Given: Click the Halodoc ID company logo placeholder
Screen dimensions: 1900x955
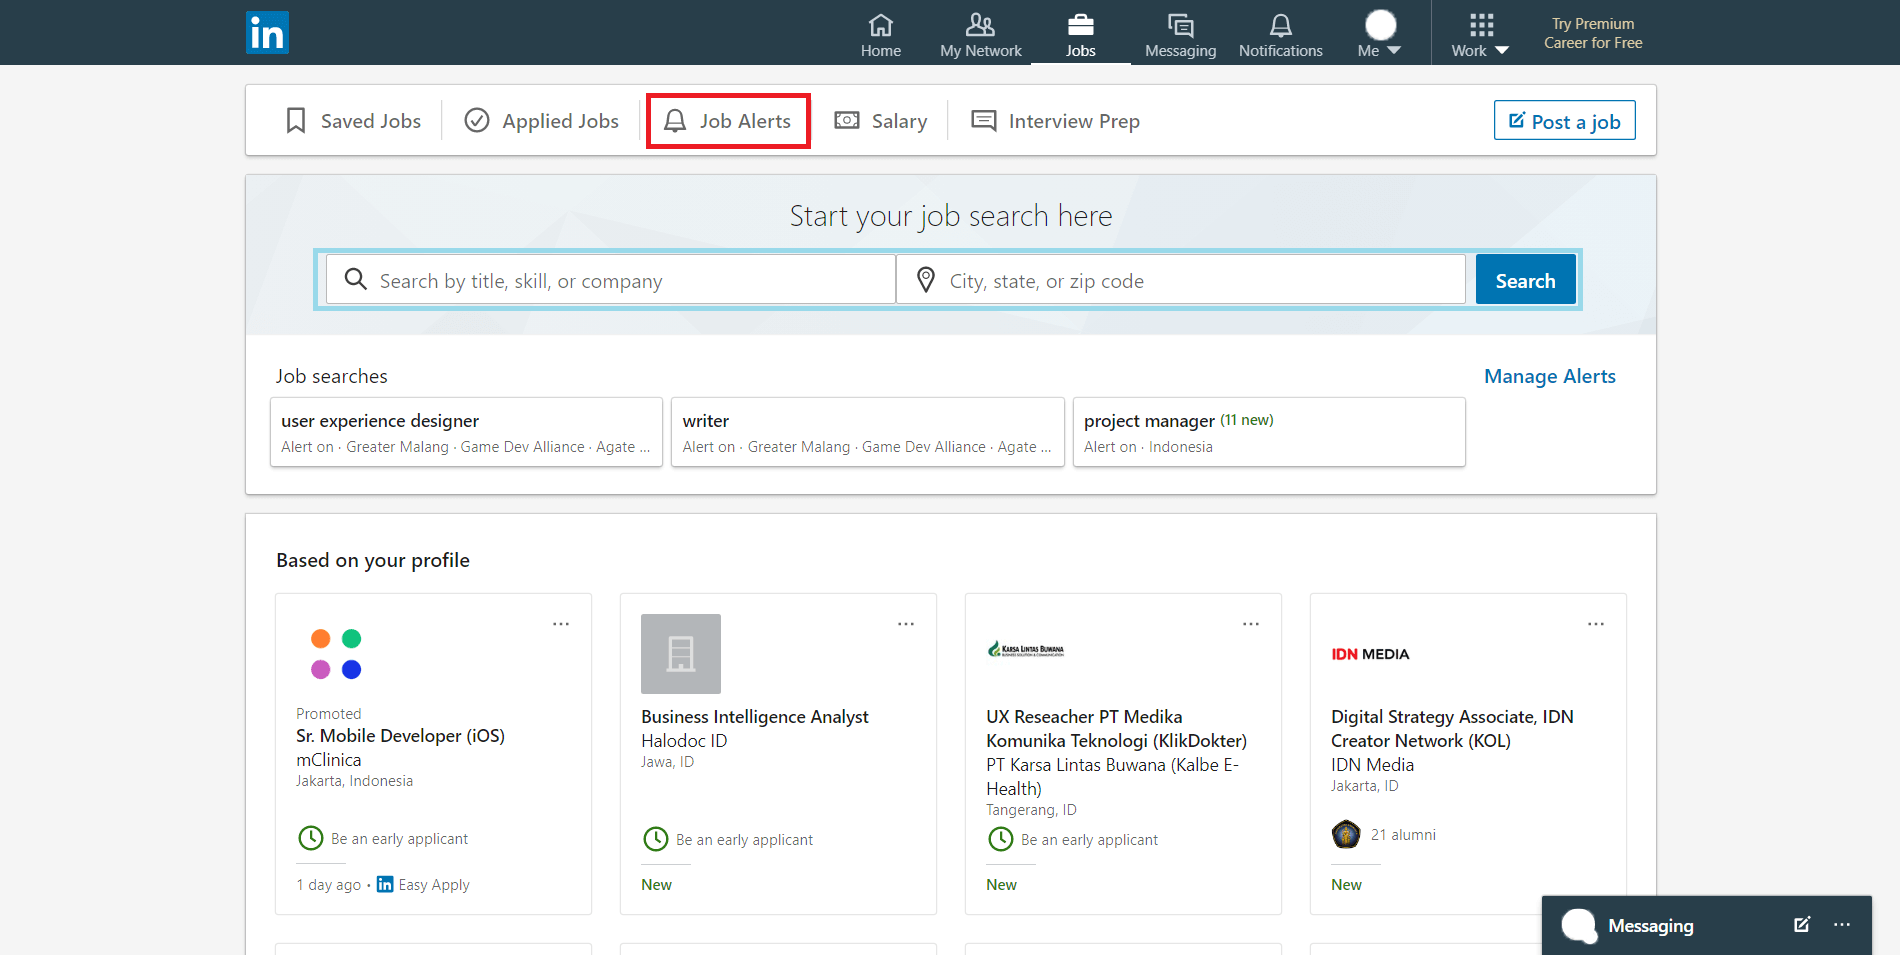Looking at the screenshot, I should point(680,654).
